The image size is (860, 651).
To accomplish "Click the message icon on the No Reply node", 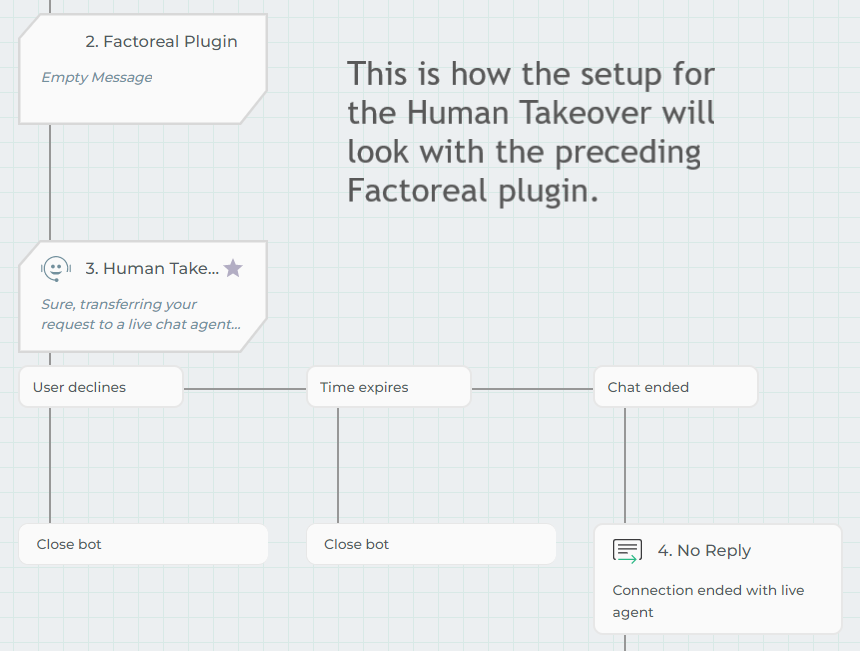I will [x=626, y=550].
